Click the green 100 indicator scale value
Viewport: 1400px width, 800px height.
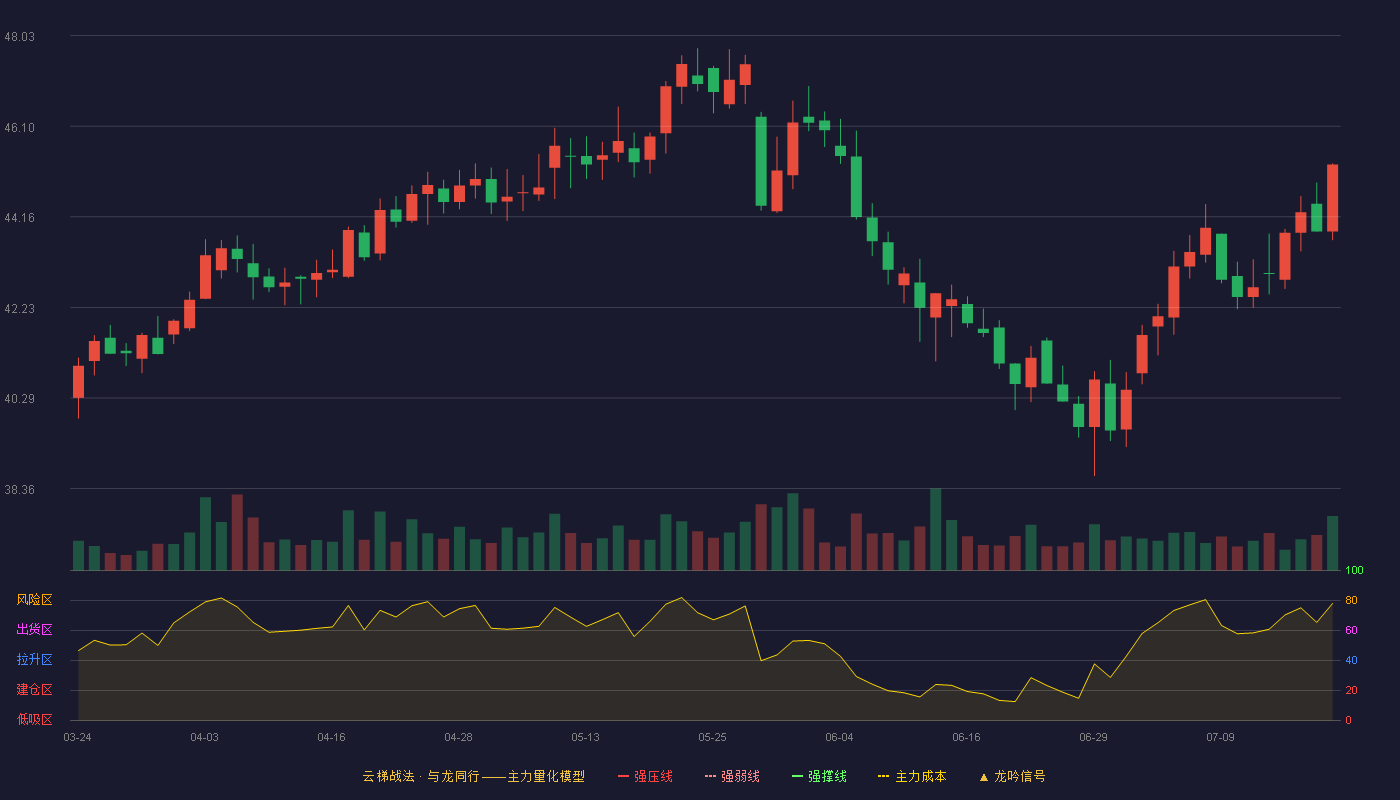coord(1354,571)
